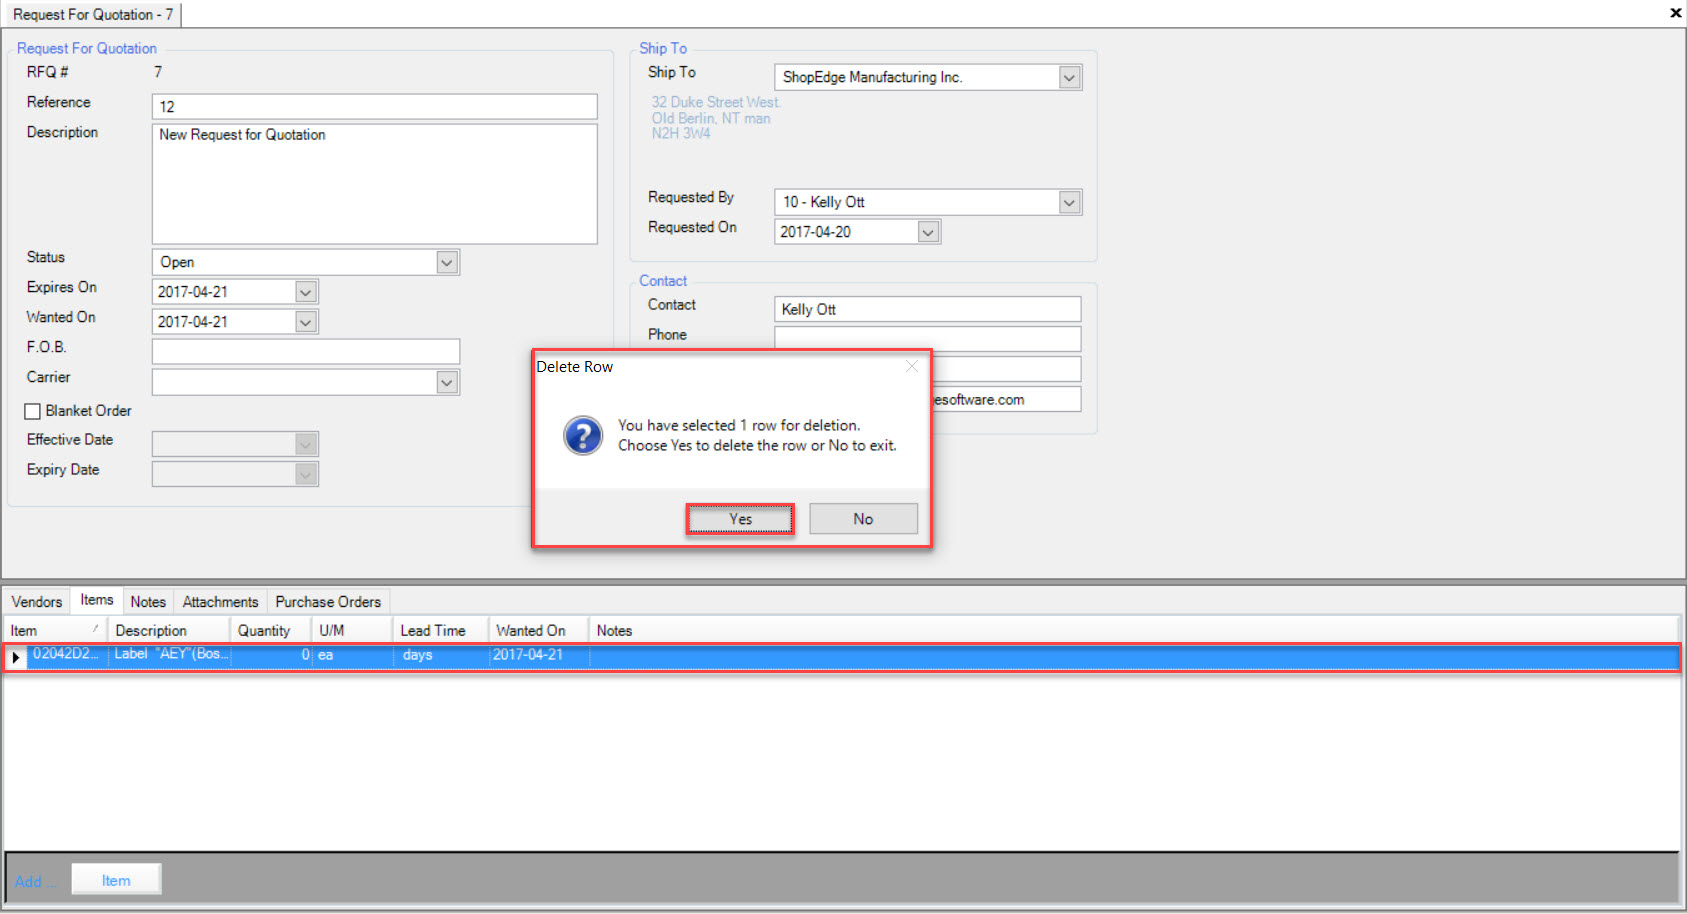The height and width of the screenshot is (914, 1687).
Task: Confirm deletion with the Yes button
Action: pyautogui.click(x=740, y=519)
